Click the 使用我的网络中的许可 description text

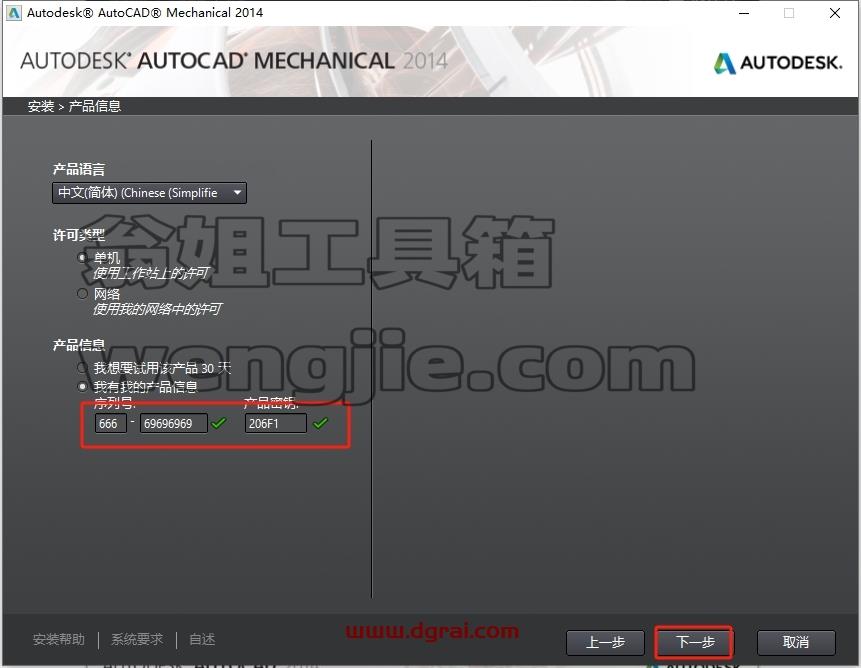coord(157,309)
